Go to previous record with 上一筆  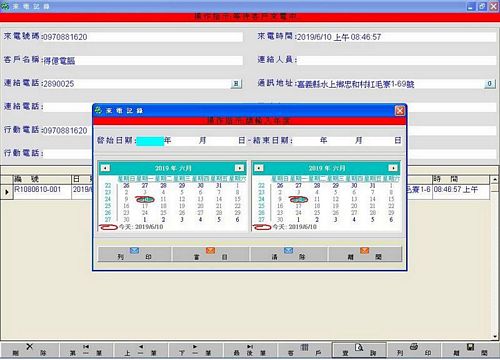pos(141,350)
